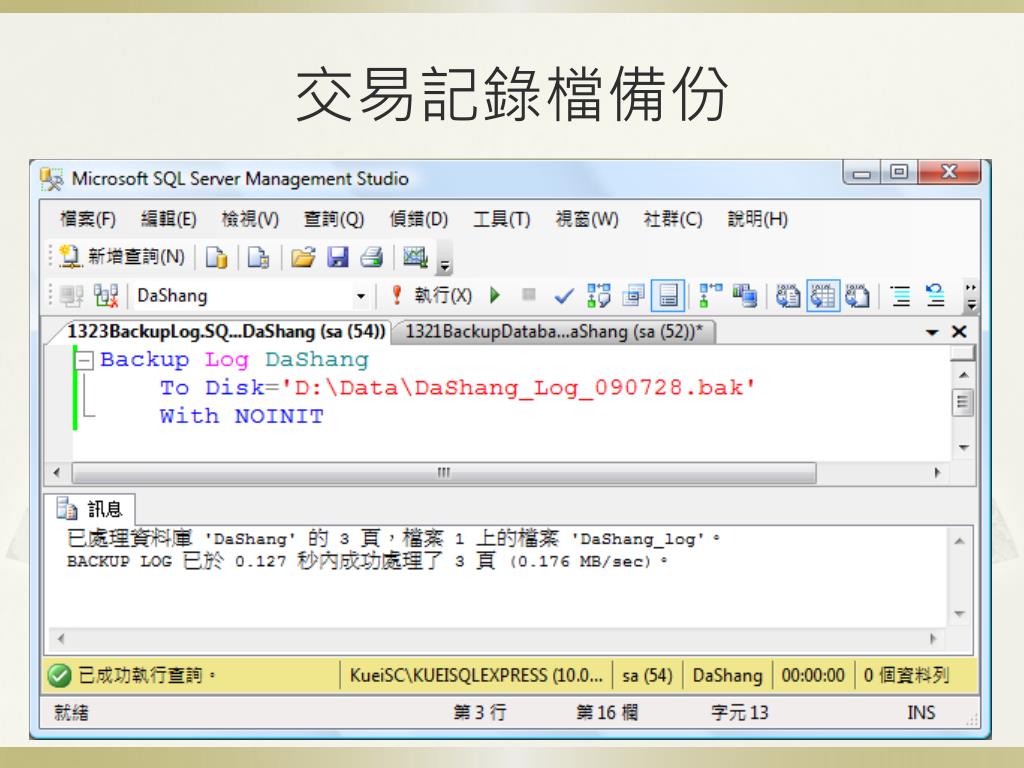
Task: Click the editor horizontal scroll right arrow
Action: [938, 472]
